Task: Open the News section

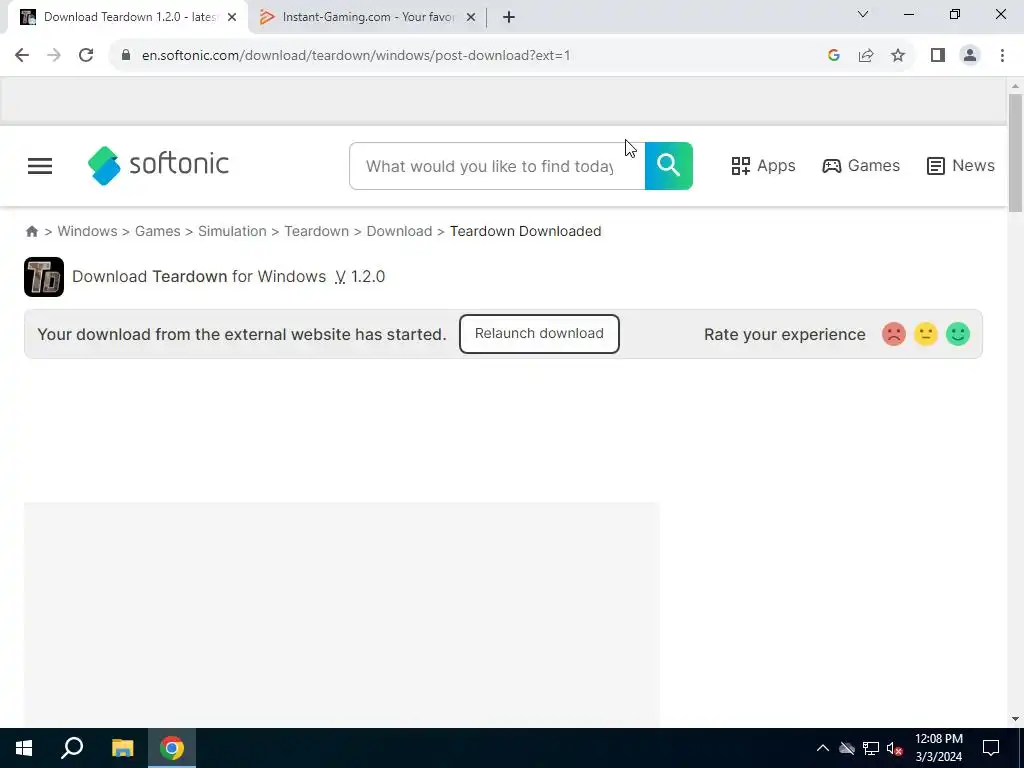Action: pyautogui.click(x=961, y=166)
